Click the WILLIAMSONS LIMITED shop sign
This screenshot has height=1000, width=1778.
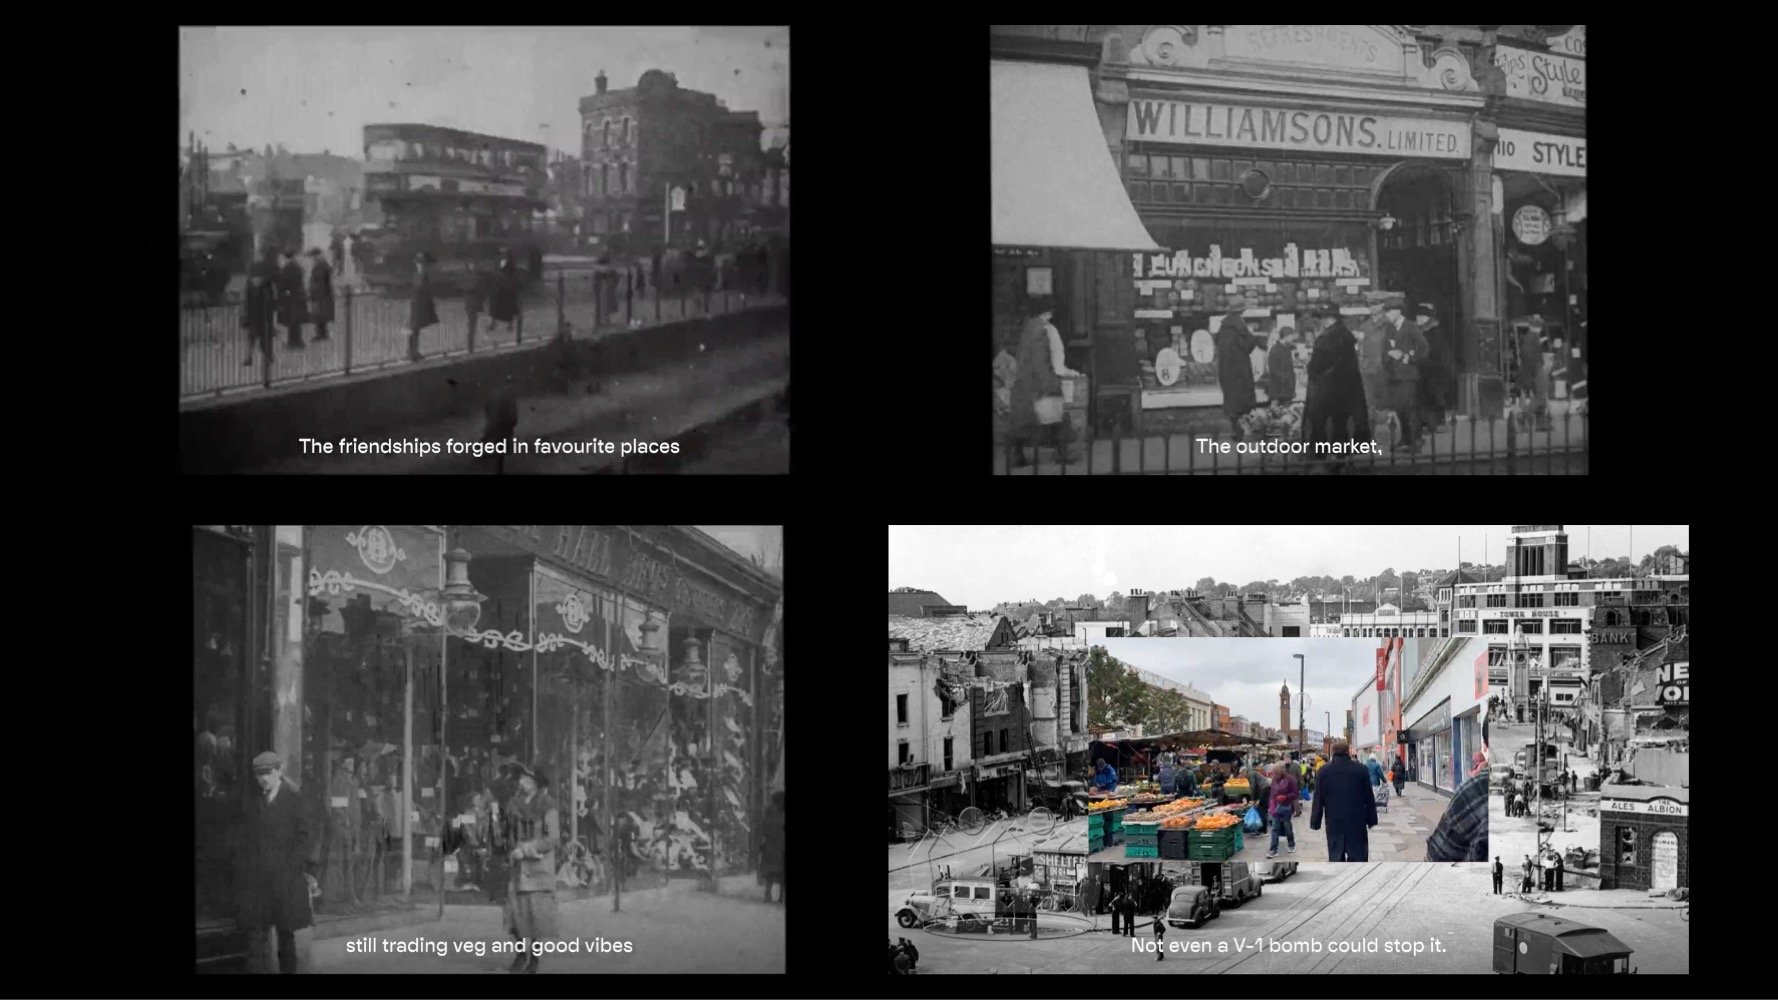click(x=1296, y=128)
